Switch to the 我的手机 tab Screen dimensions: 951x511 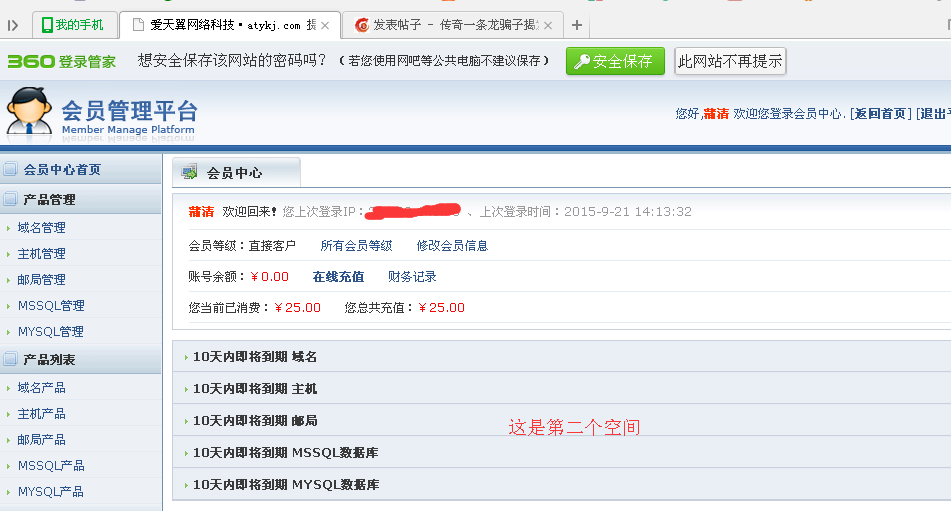pos(73,25)
